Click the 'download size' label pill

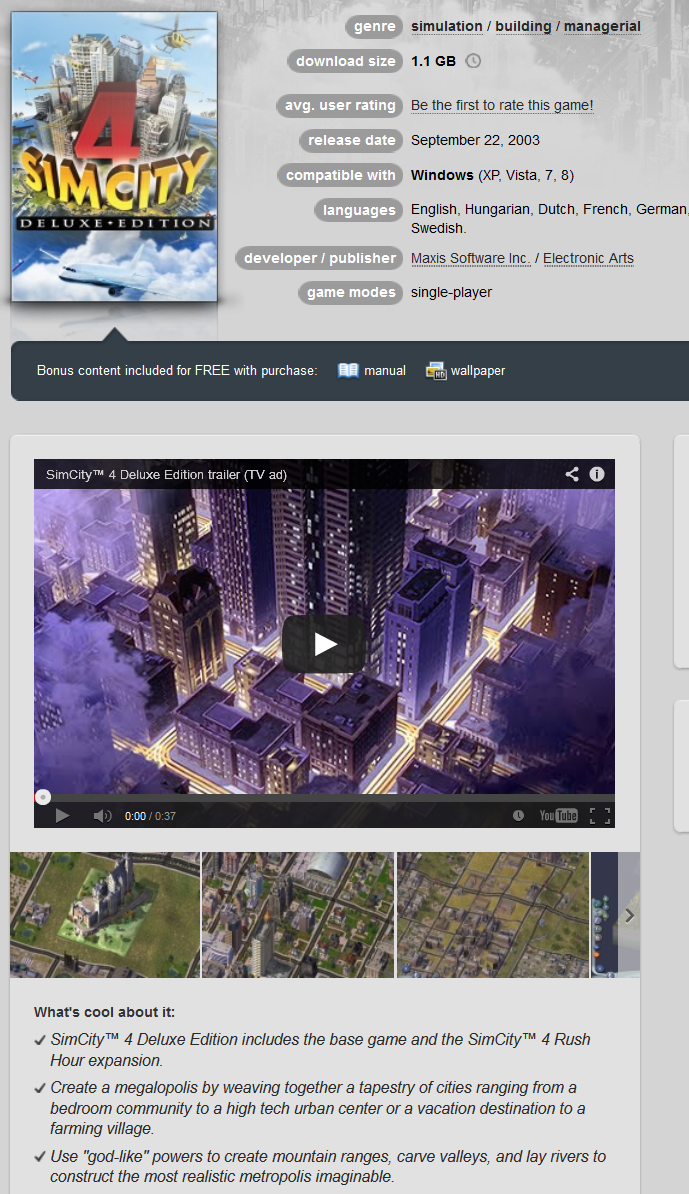point(345,62)
